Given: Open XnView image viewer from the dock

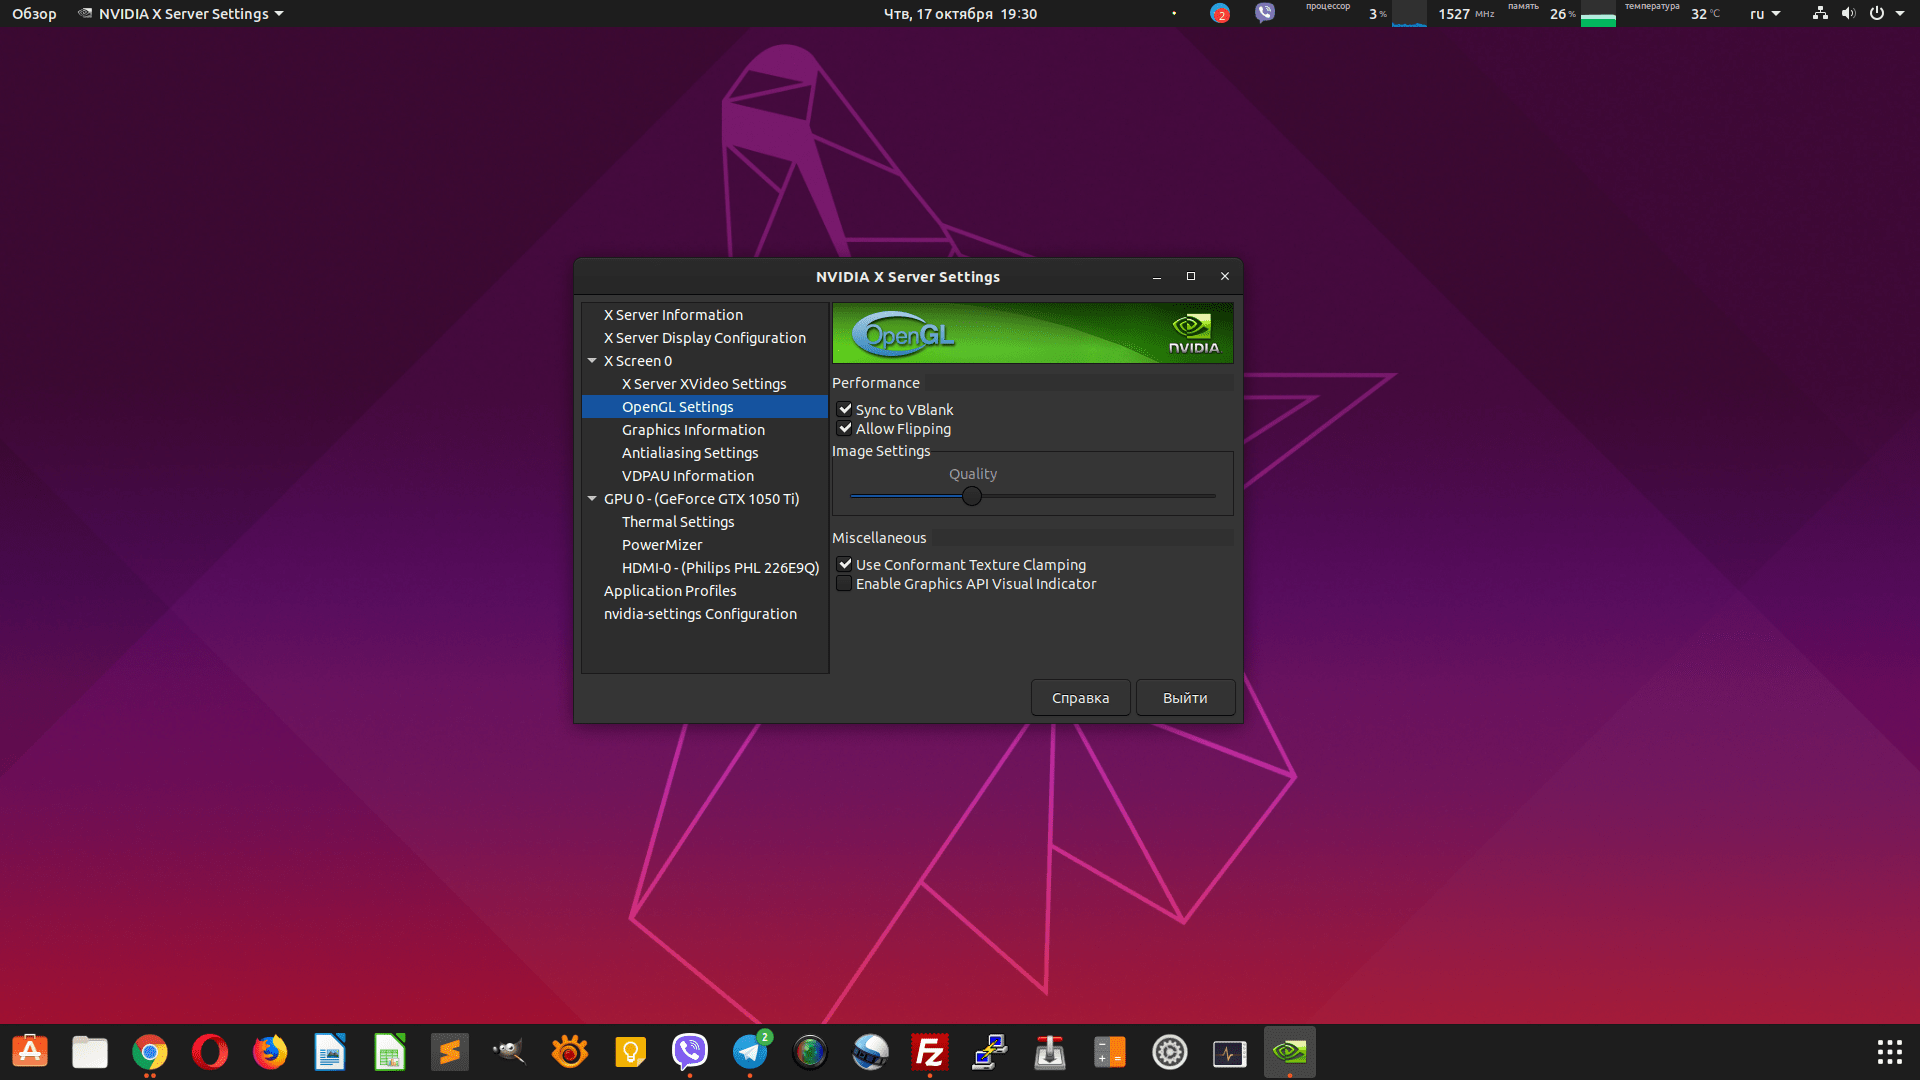Looking at the screenshot, I should [570, 1052].
